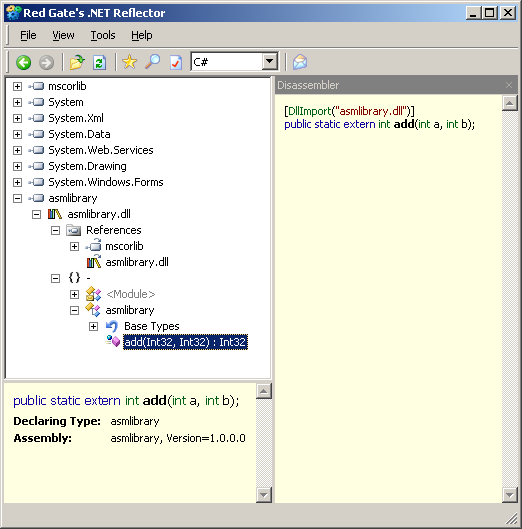Click the mscorlib assembly icon at top
Screen dimensions: 522x529
[x=36, y=86]
